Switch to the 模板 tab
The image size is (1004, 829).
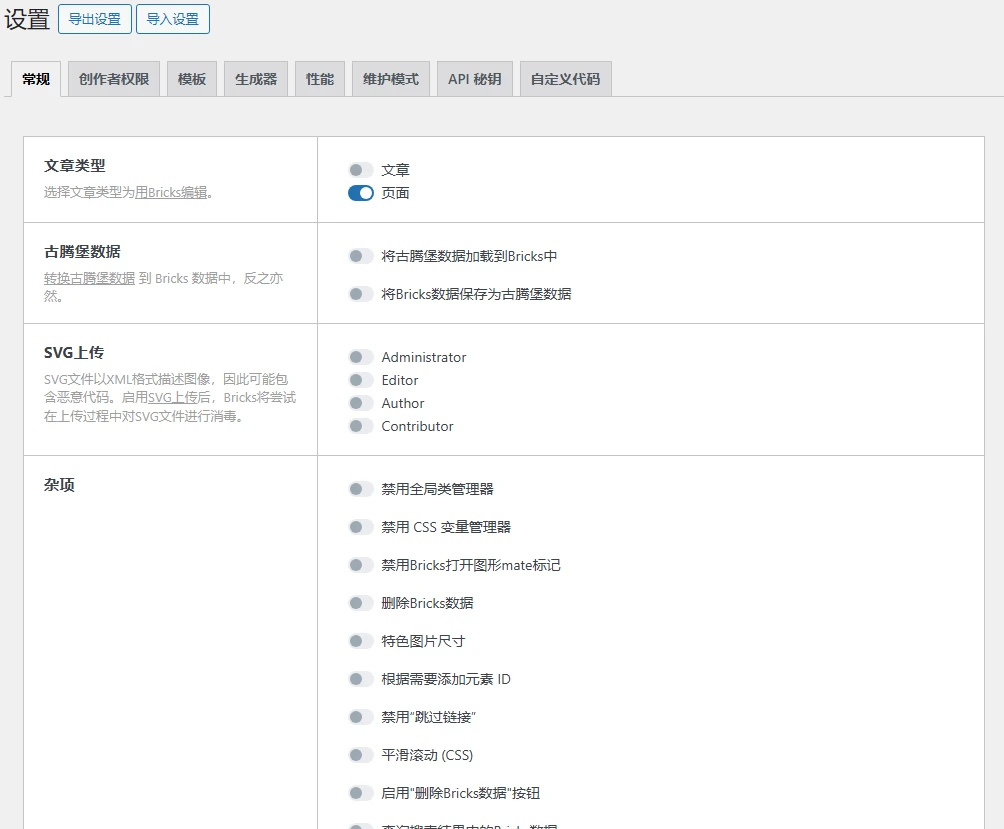pyautogui.click(x=191, y=78)
